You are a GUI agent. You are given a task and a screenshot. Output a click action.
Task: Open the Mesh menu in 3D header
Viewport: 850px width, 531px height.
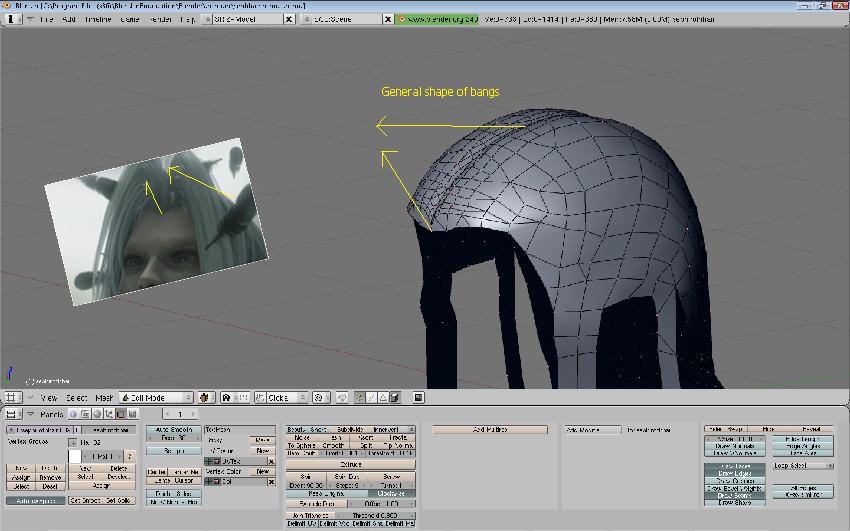104,398
